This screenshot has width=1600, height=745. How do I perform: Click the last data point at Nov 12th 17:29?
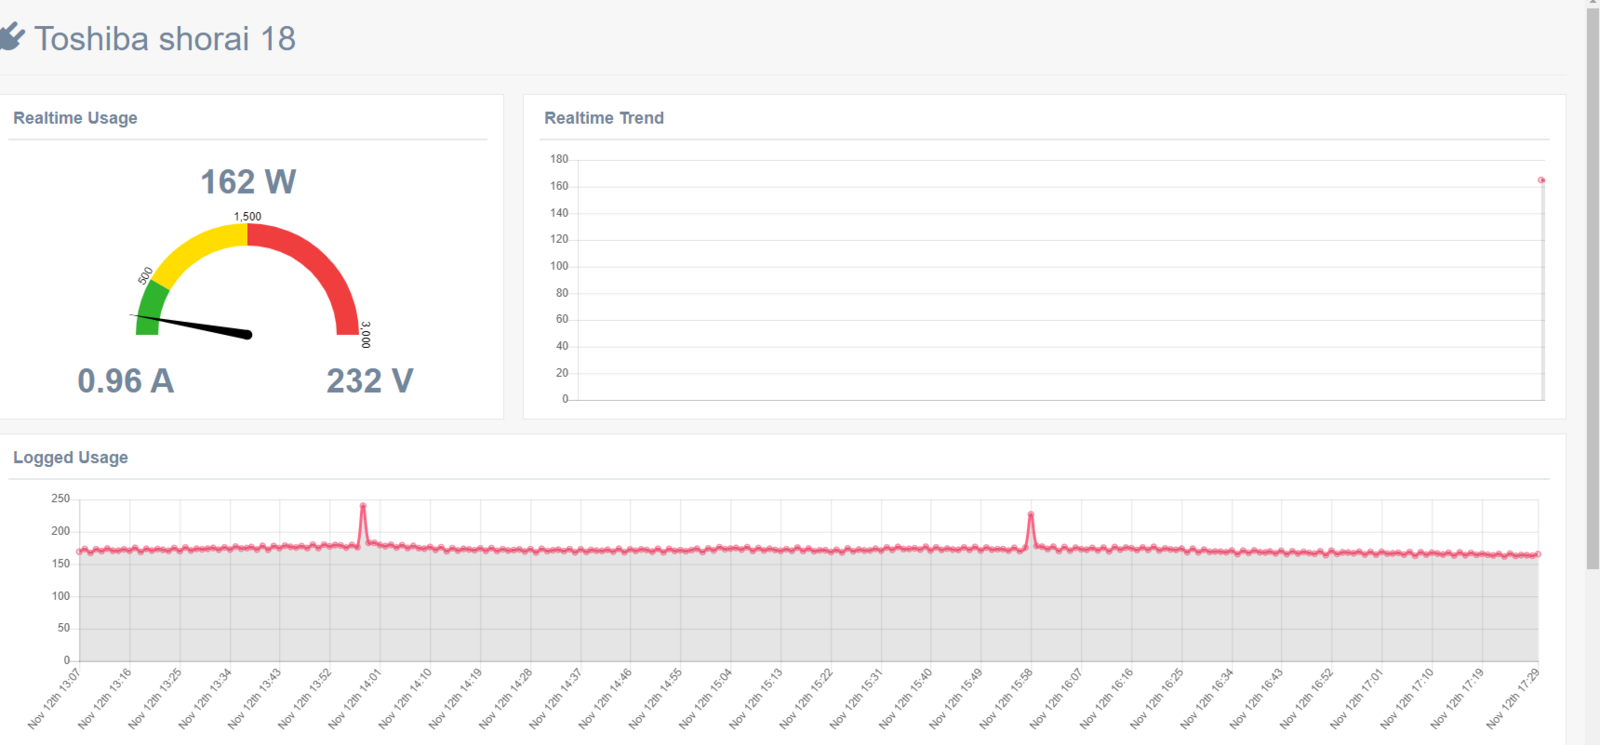tap(1538, 554)
